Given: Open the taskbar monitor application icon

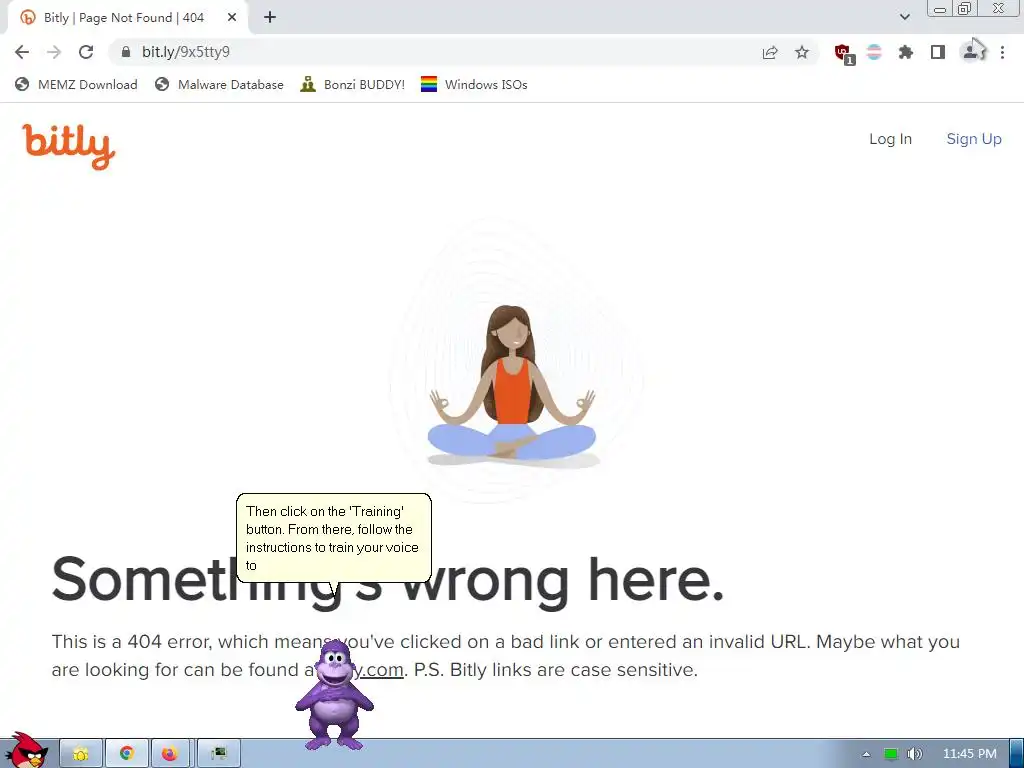Looking at the screenshot, I should (x=219, y=754).
